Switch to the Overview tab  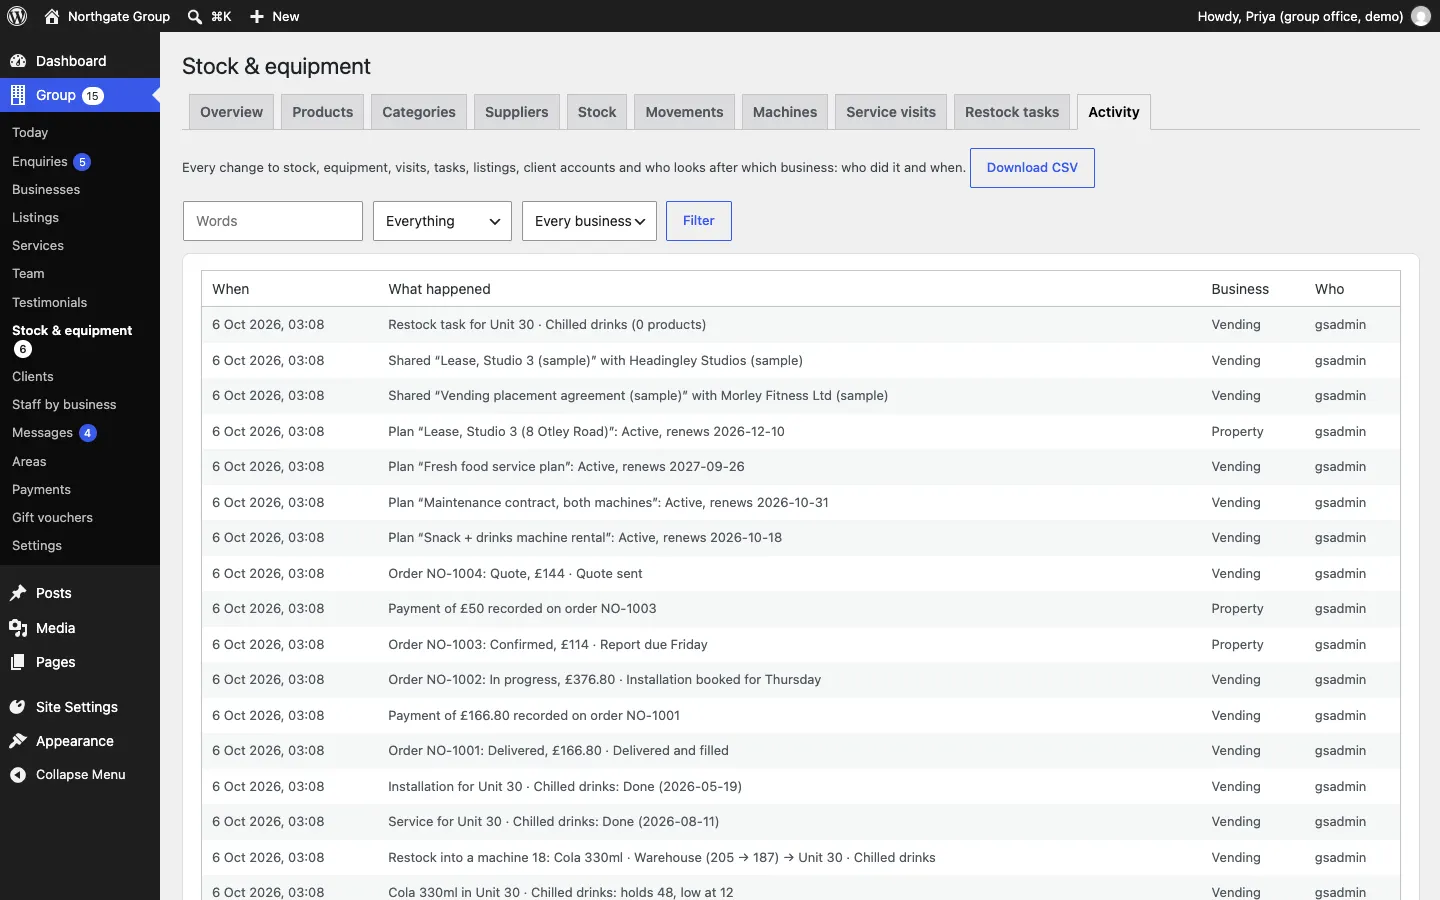[x=231, y=112]
